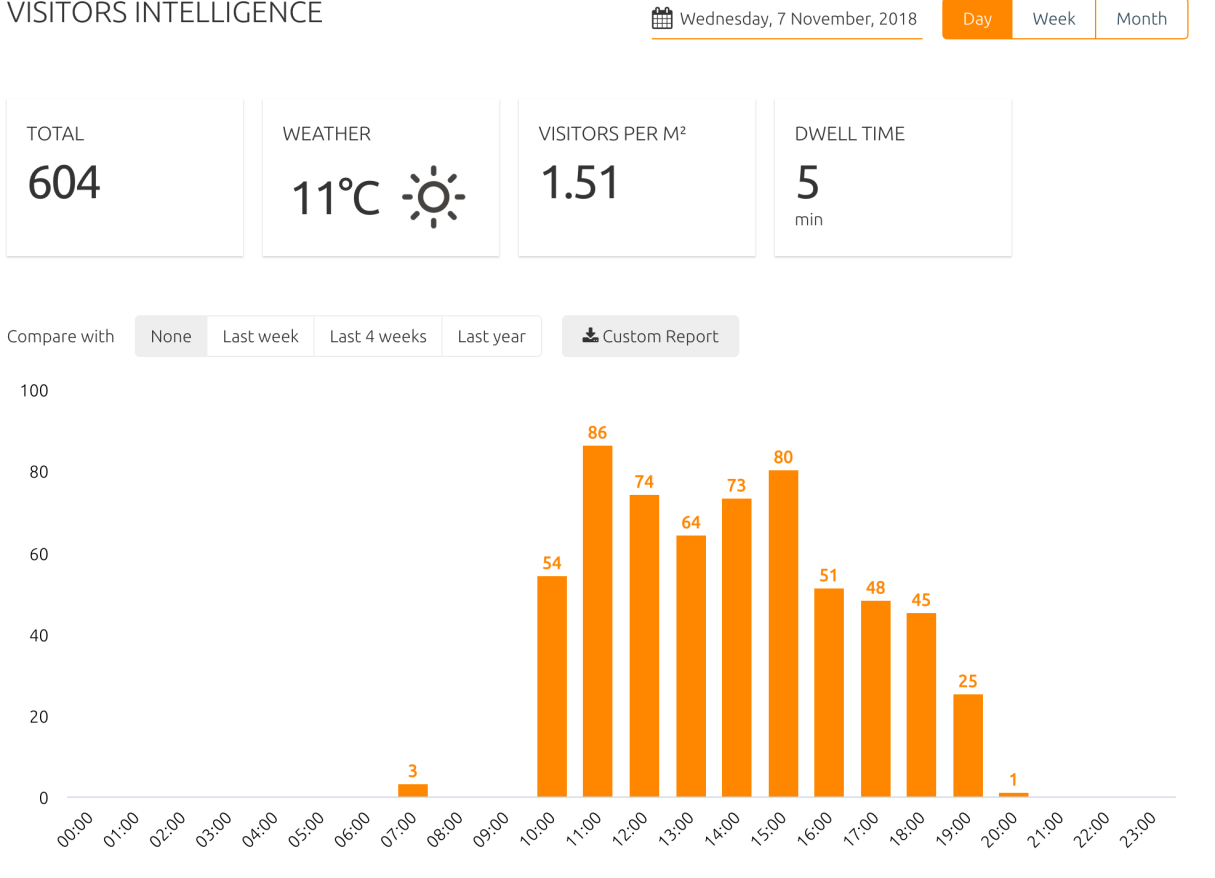Click the download icon on Custom Report
This screenshot has height=878, width=1215.
590,336
